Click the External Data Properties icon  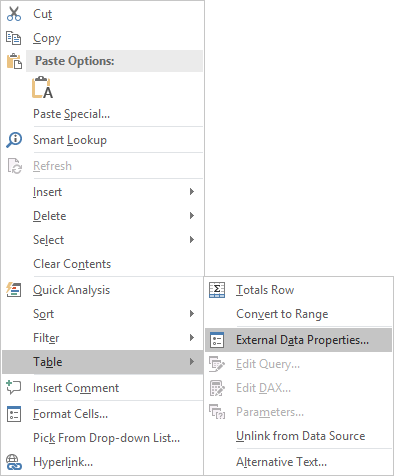(x=217, y=340)
